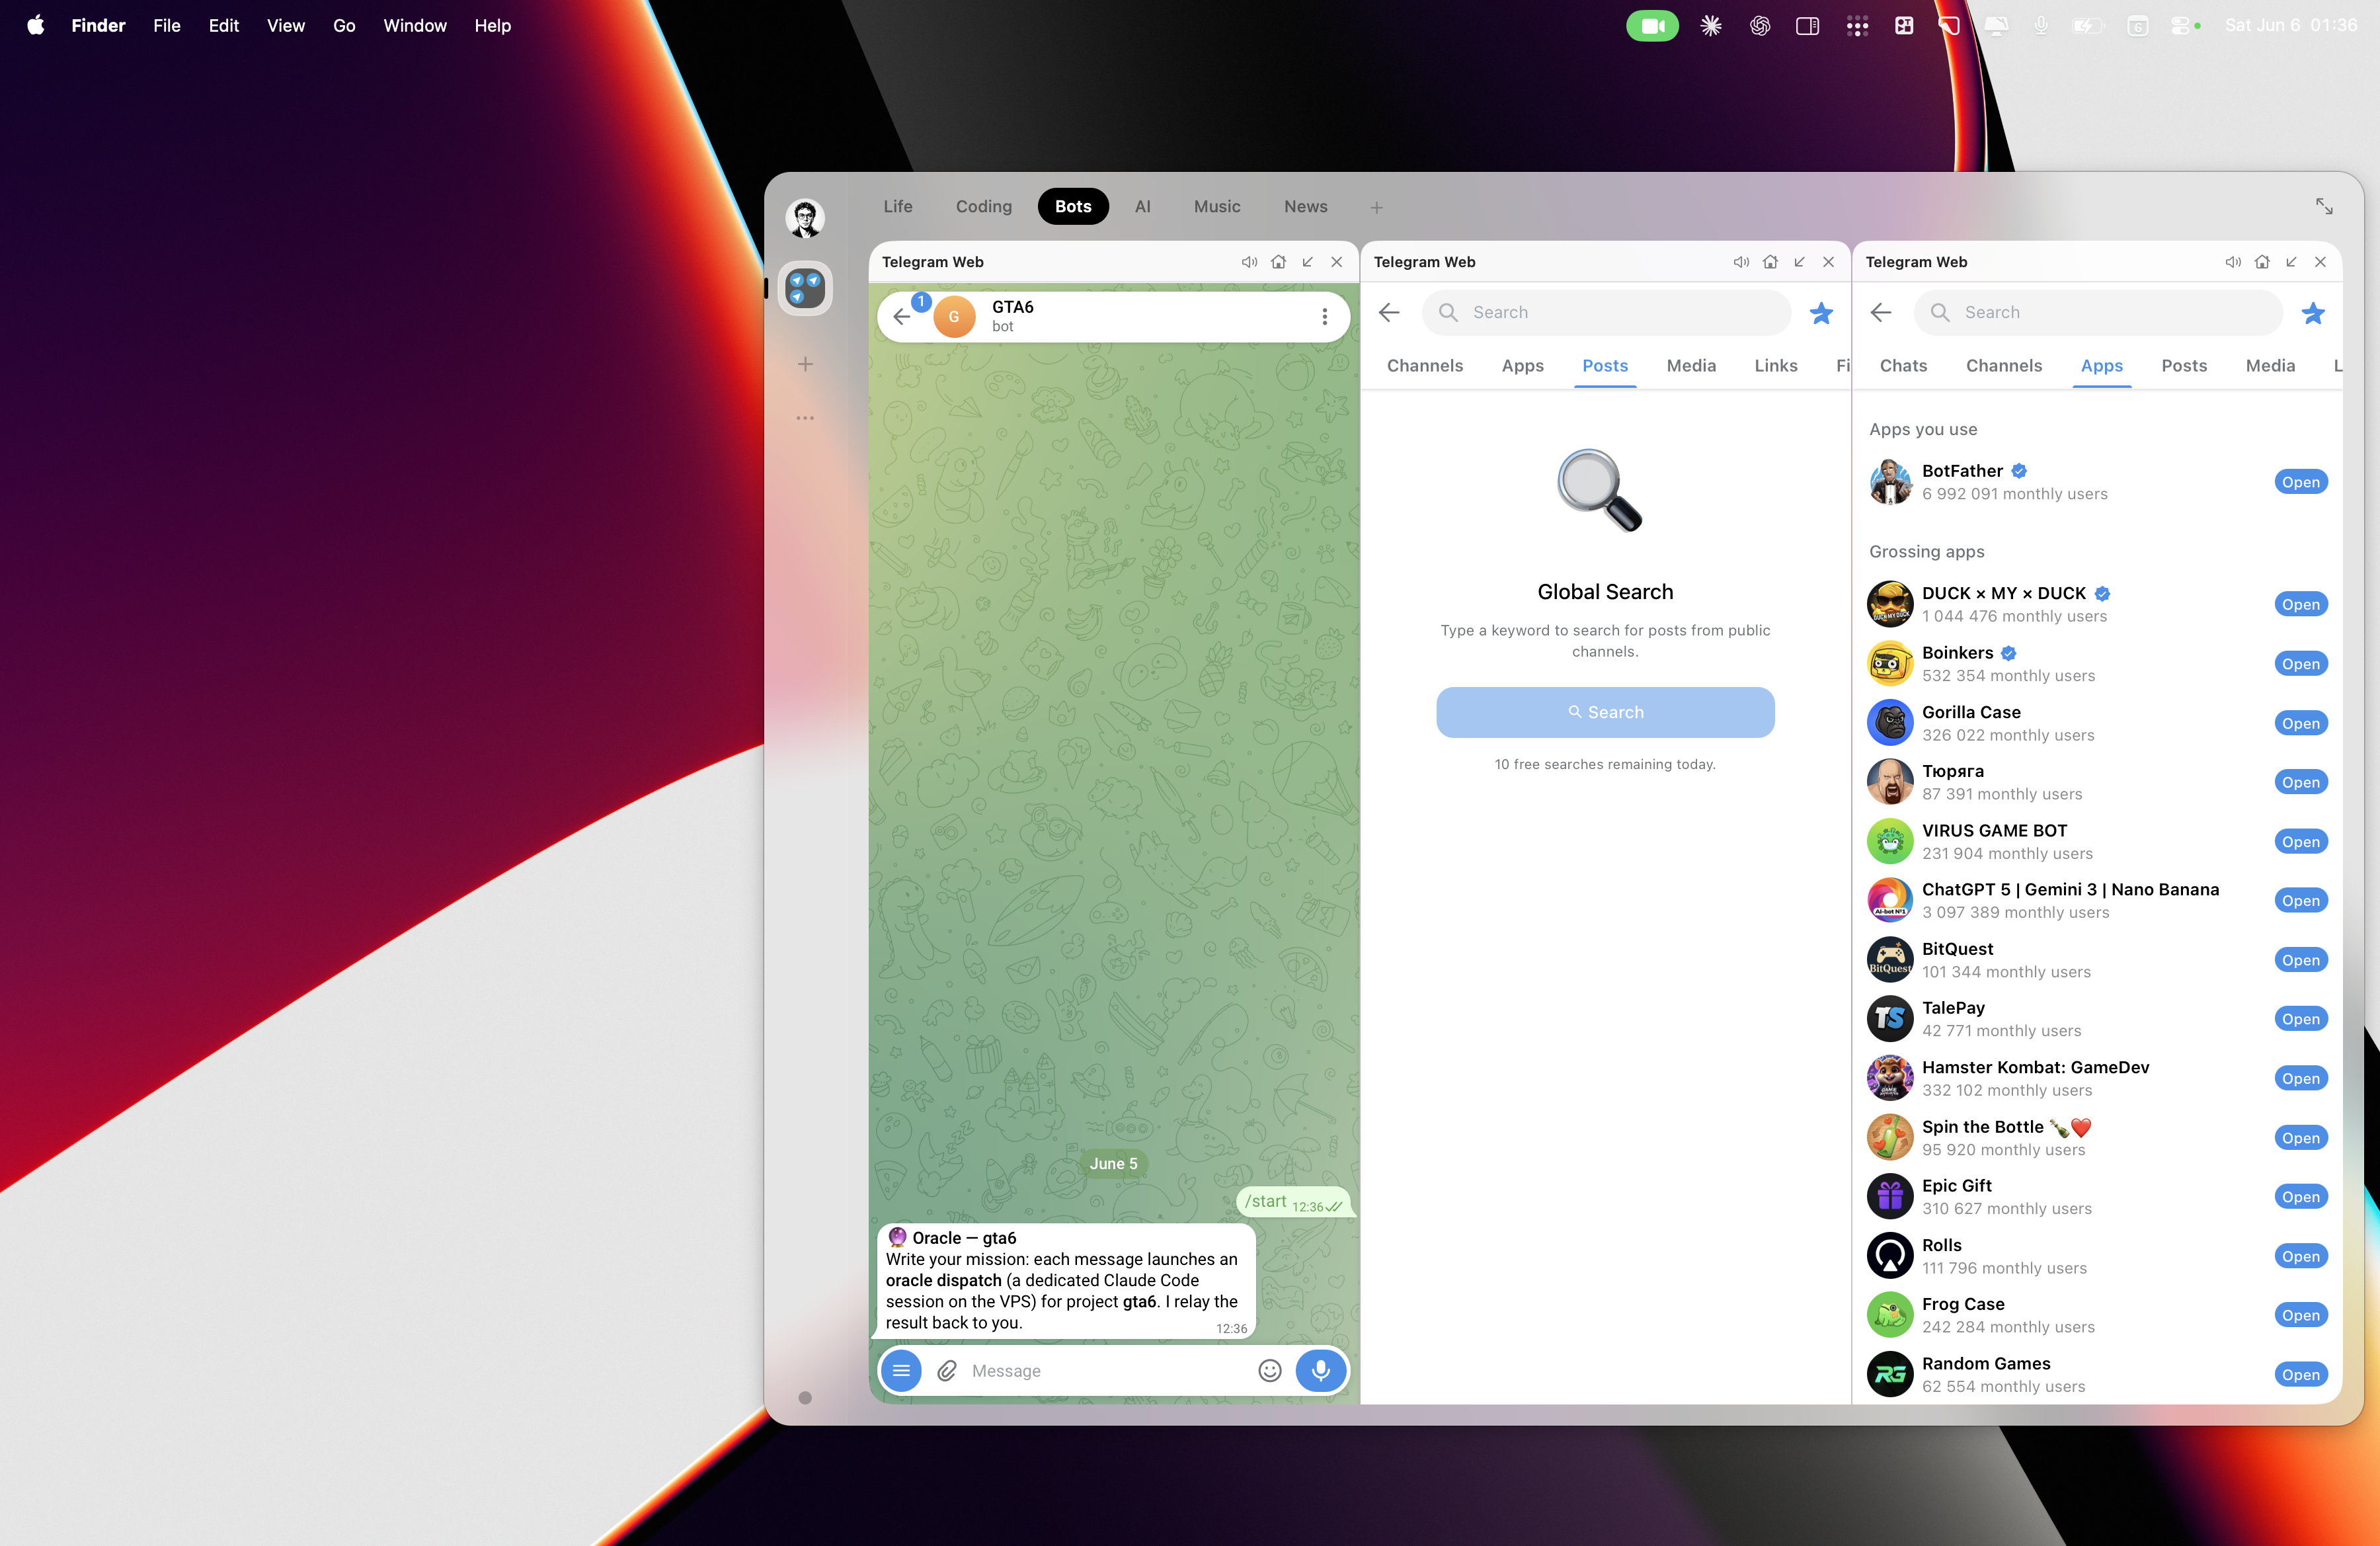Start a voice message with the microphone
This screenshot has width=2380, height=1546.
click(1321, 1370)
